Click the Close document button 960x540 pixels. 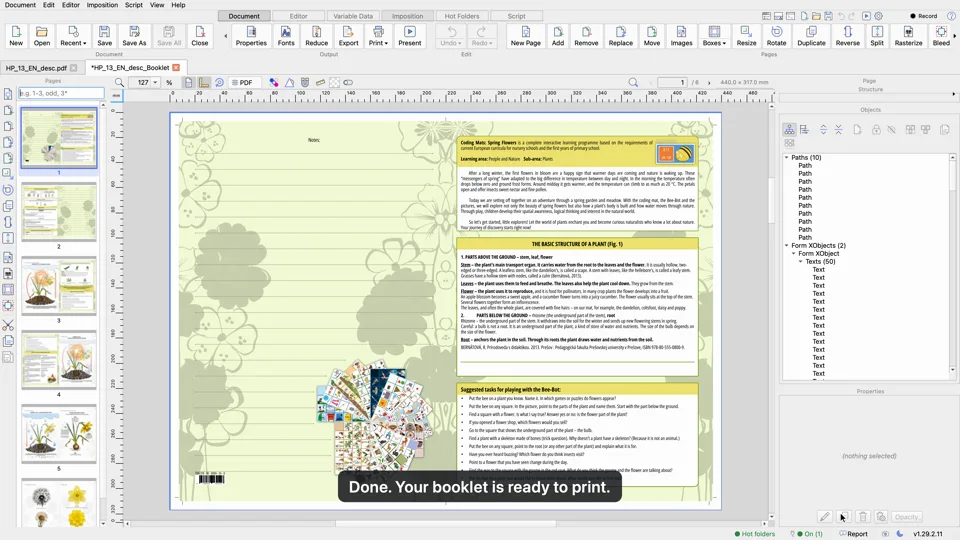pos(200,36)
